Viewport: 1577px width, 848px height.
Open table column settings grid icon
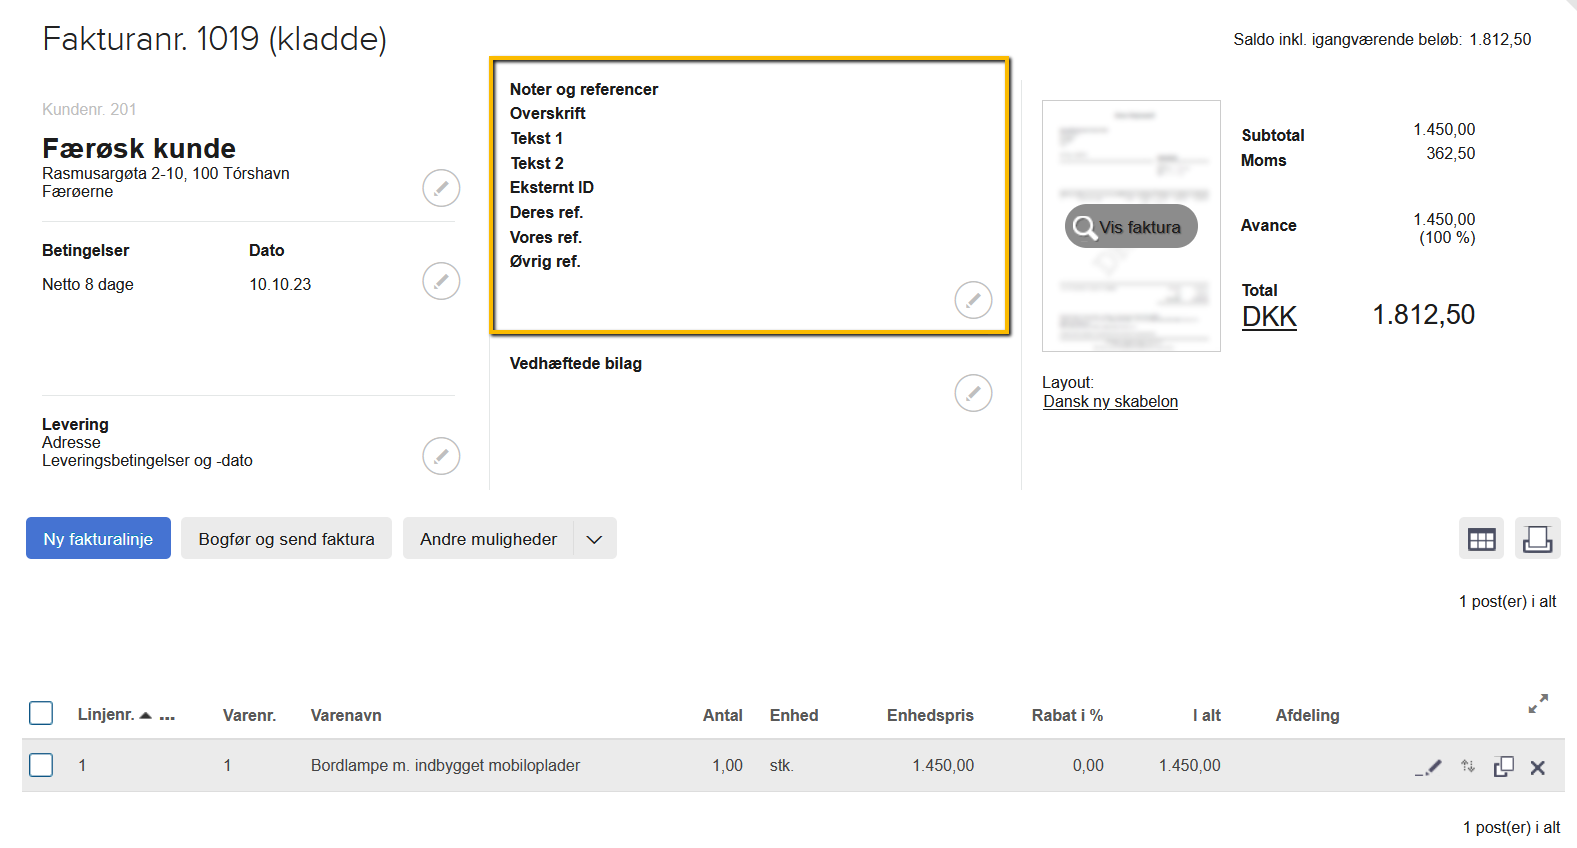tap(1481, 540)
